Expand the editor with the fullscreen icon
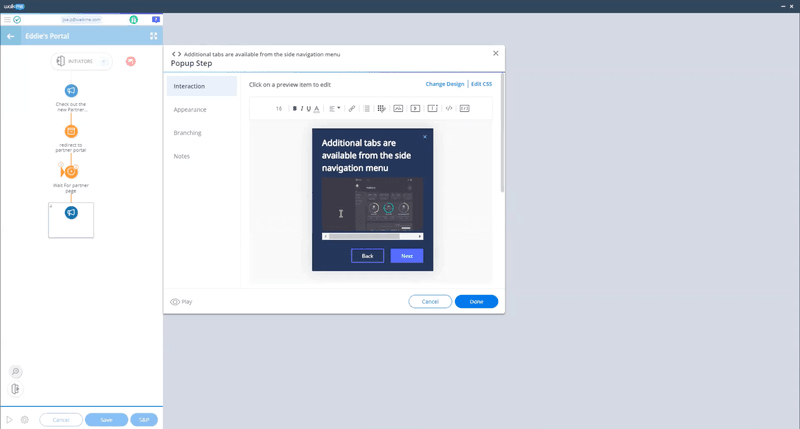The height and width of the screenshot is (429, 800). point(153,37)
